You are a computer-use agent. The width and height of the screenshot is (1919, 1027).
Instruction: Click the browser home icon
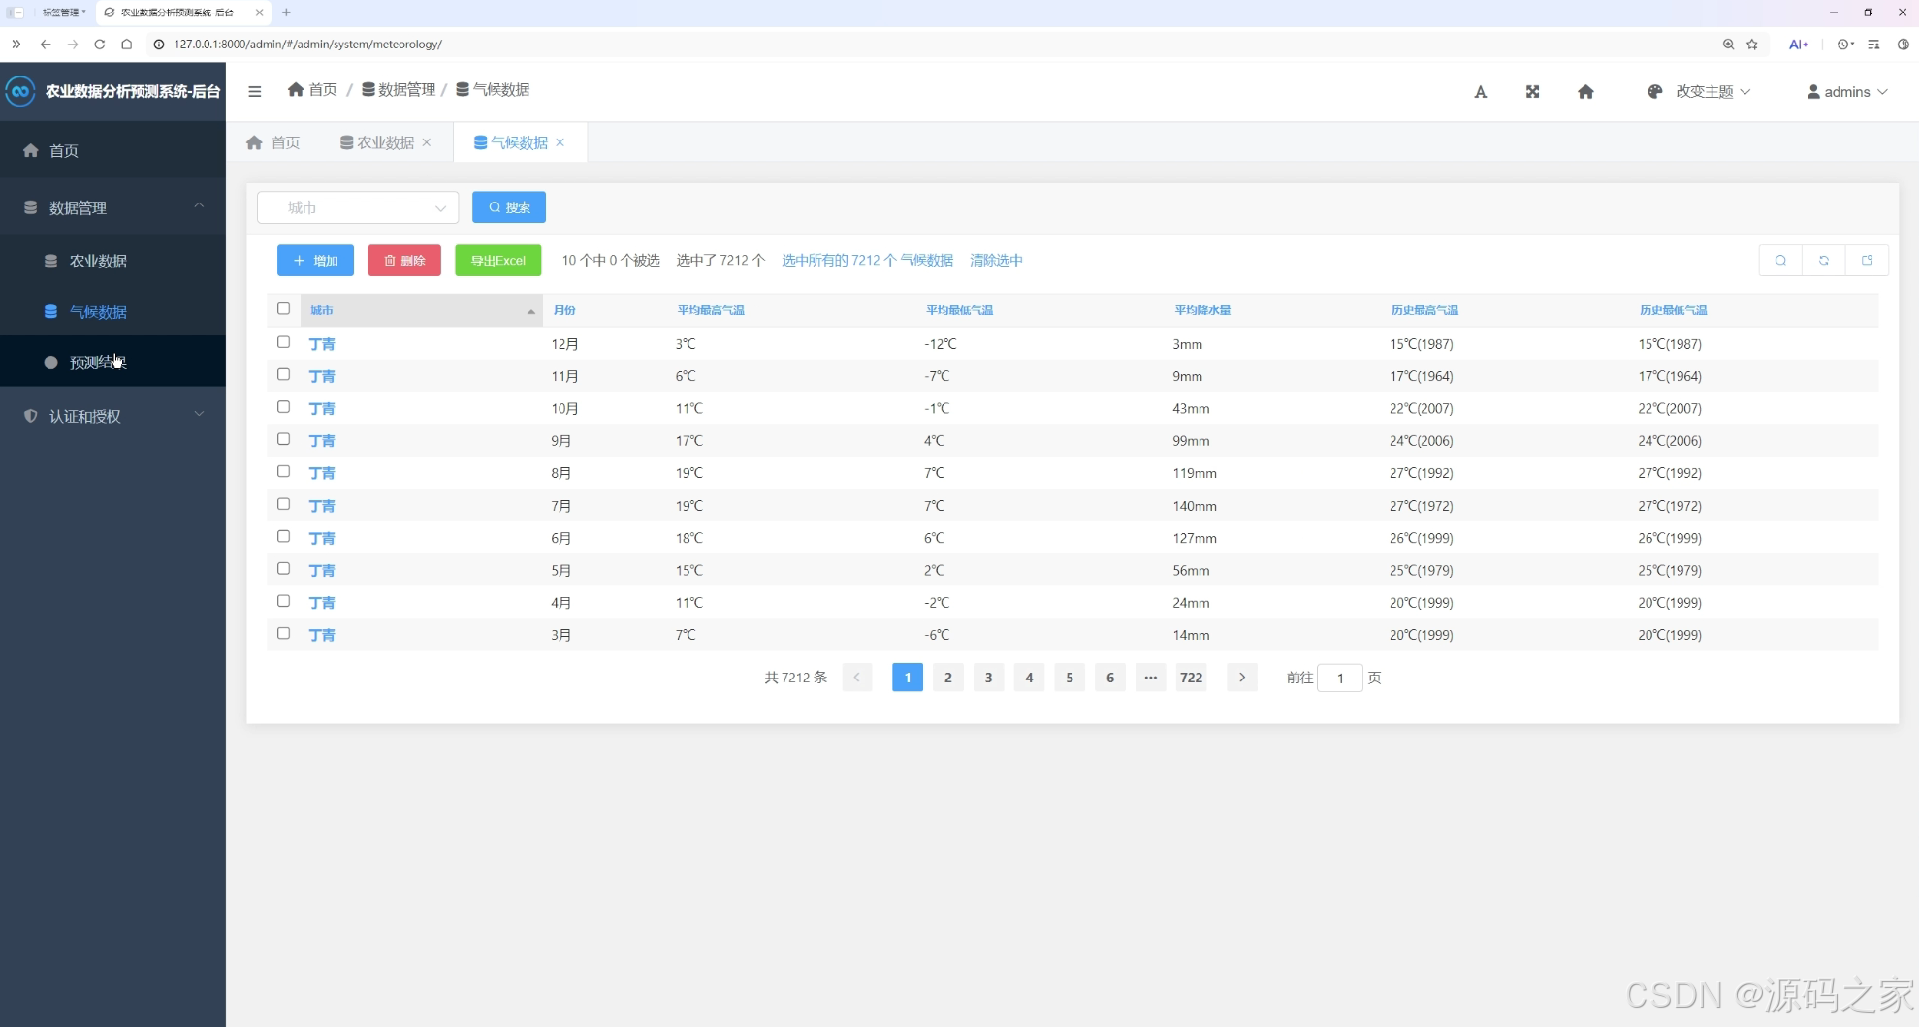(127, 44)
